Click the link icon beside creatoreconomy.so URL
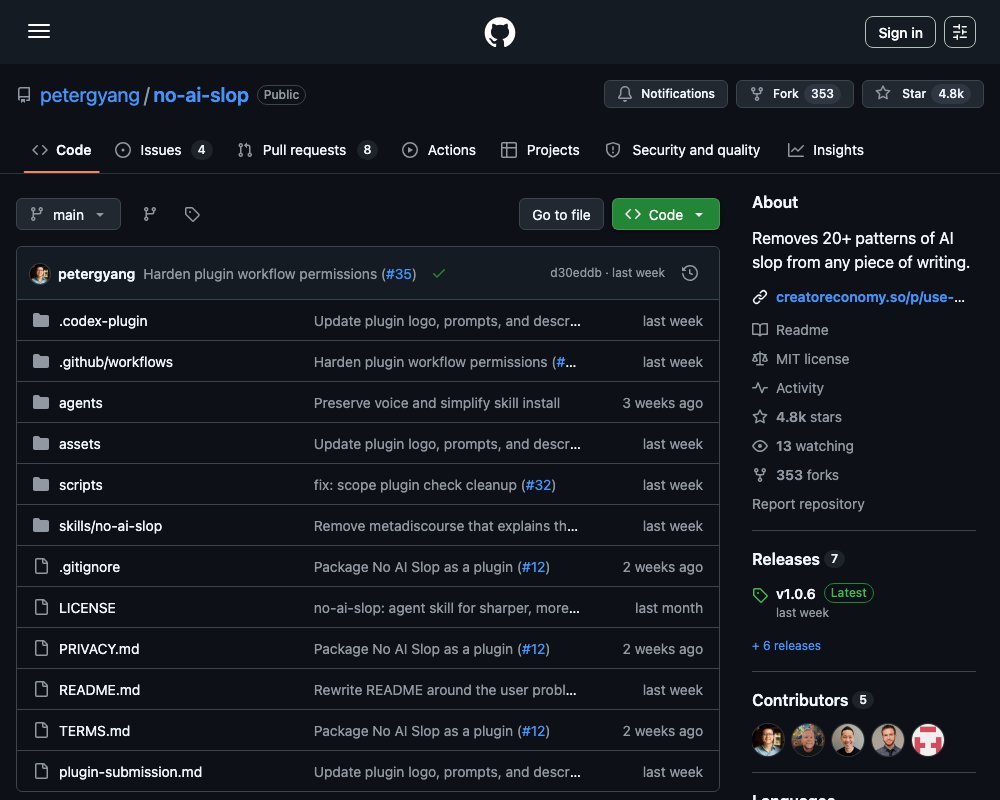The width and height of the screenshot is (1000, 800). tap(760, 297)
